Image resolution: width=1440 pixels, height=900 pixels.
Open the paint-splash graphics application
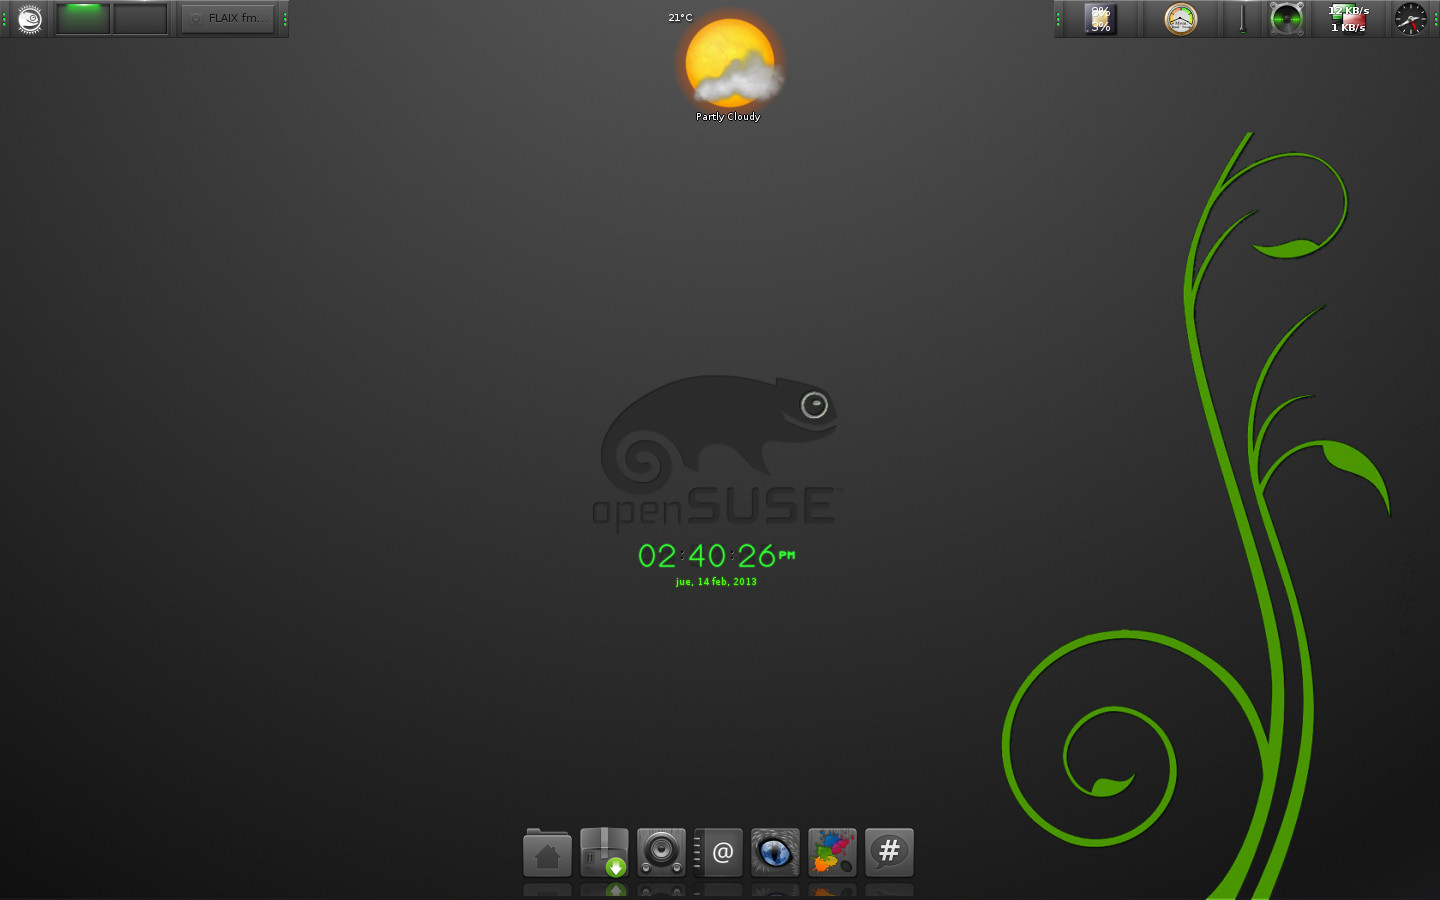[x=832, y=852]
